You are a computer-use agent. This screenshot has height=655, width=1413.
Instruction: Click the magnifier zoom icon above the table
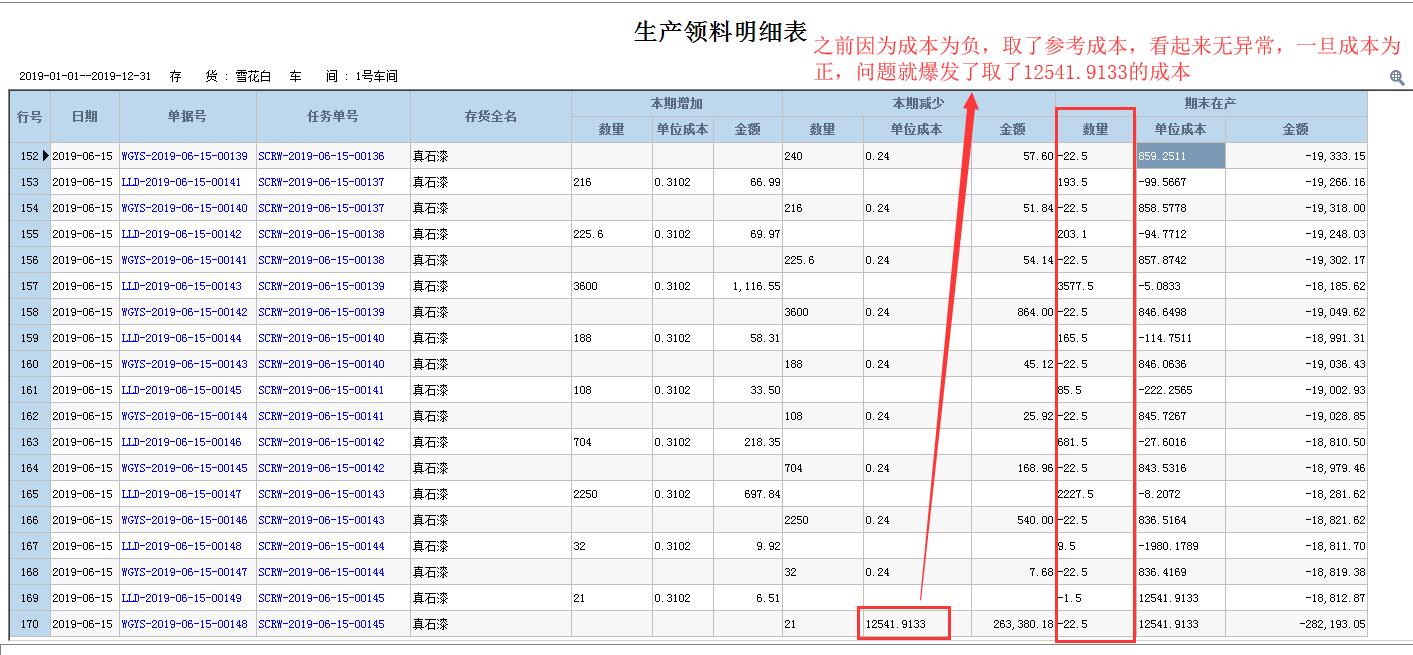(1396, 78)
